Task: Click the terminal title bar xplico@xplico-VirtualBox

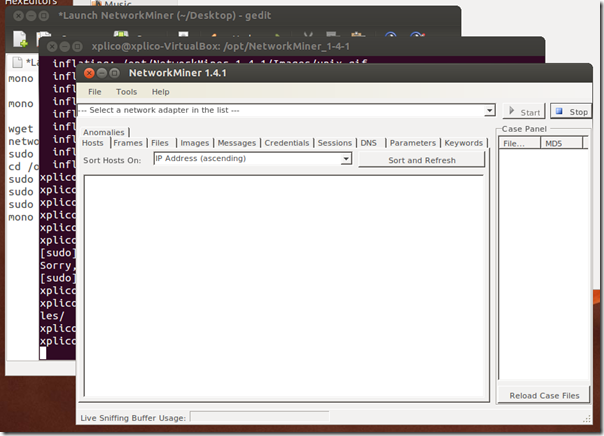Action: (x=220, y=47)
